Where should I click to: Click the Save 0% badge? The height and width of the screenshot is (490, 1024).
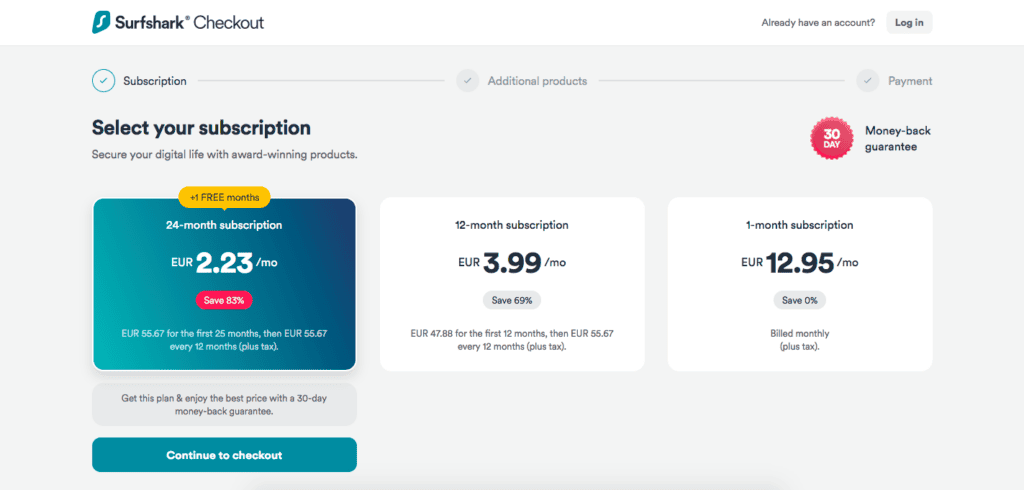pyautogui.click(x=799, y=300)
